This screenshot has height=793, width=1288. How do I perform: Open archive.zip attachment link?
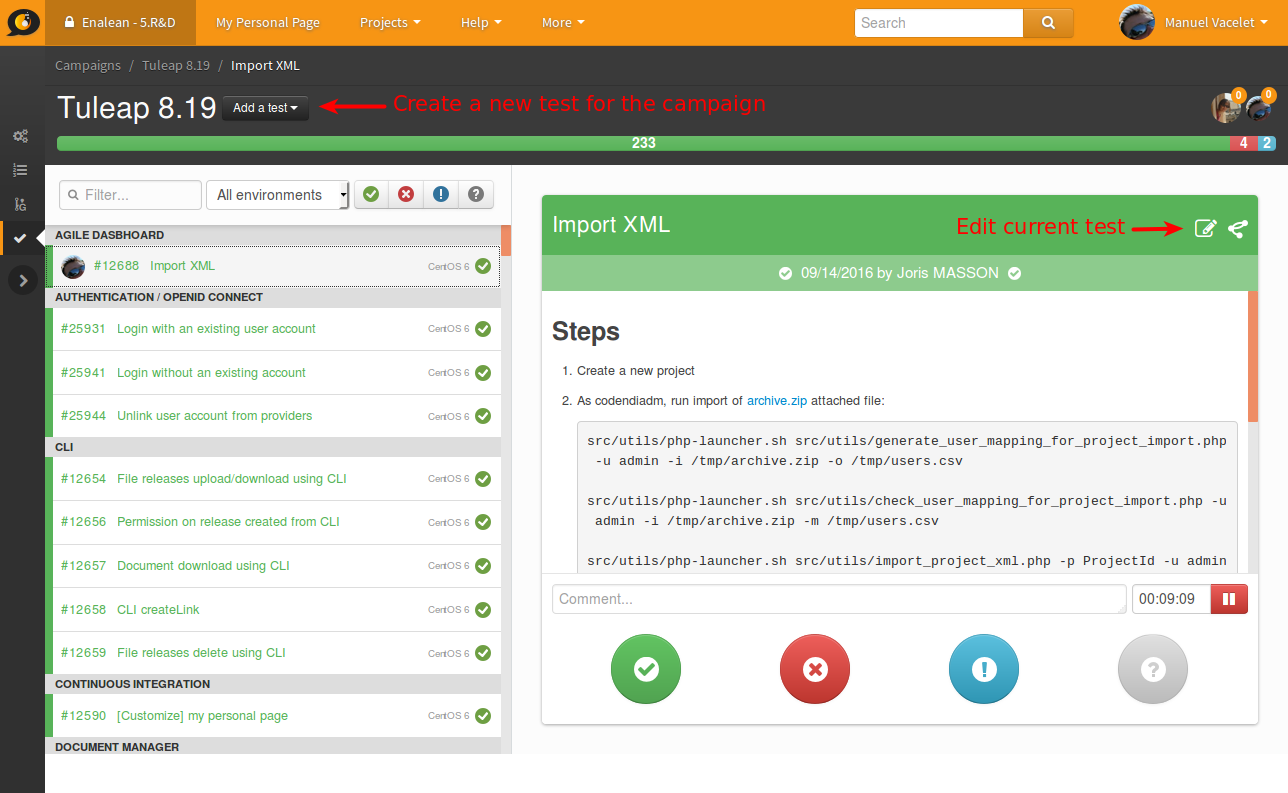point(777,401)
